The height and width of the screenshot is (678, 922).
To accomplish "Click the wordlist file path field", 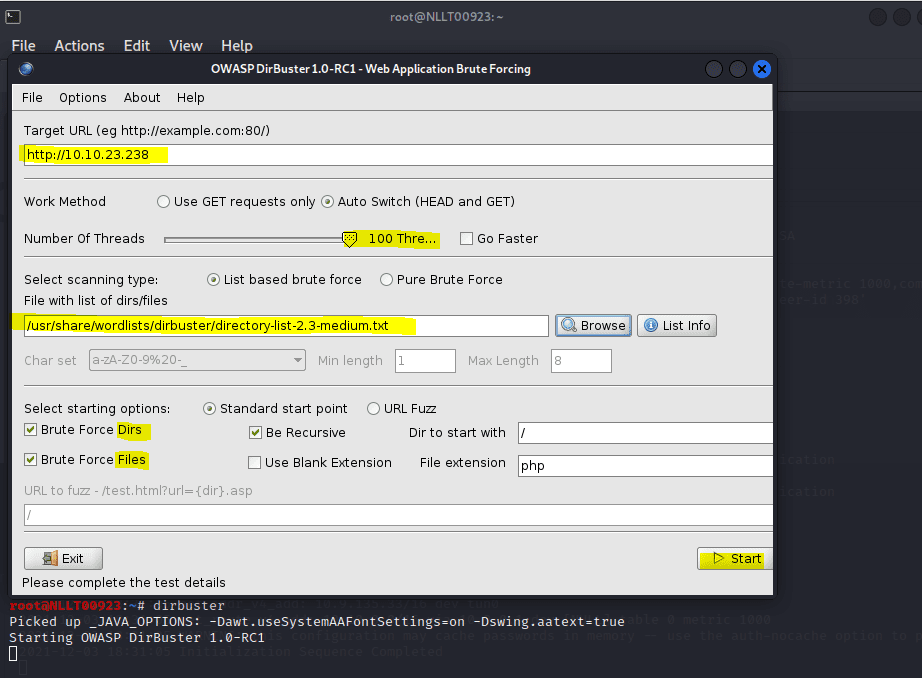I will coord(286,326).
